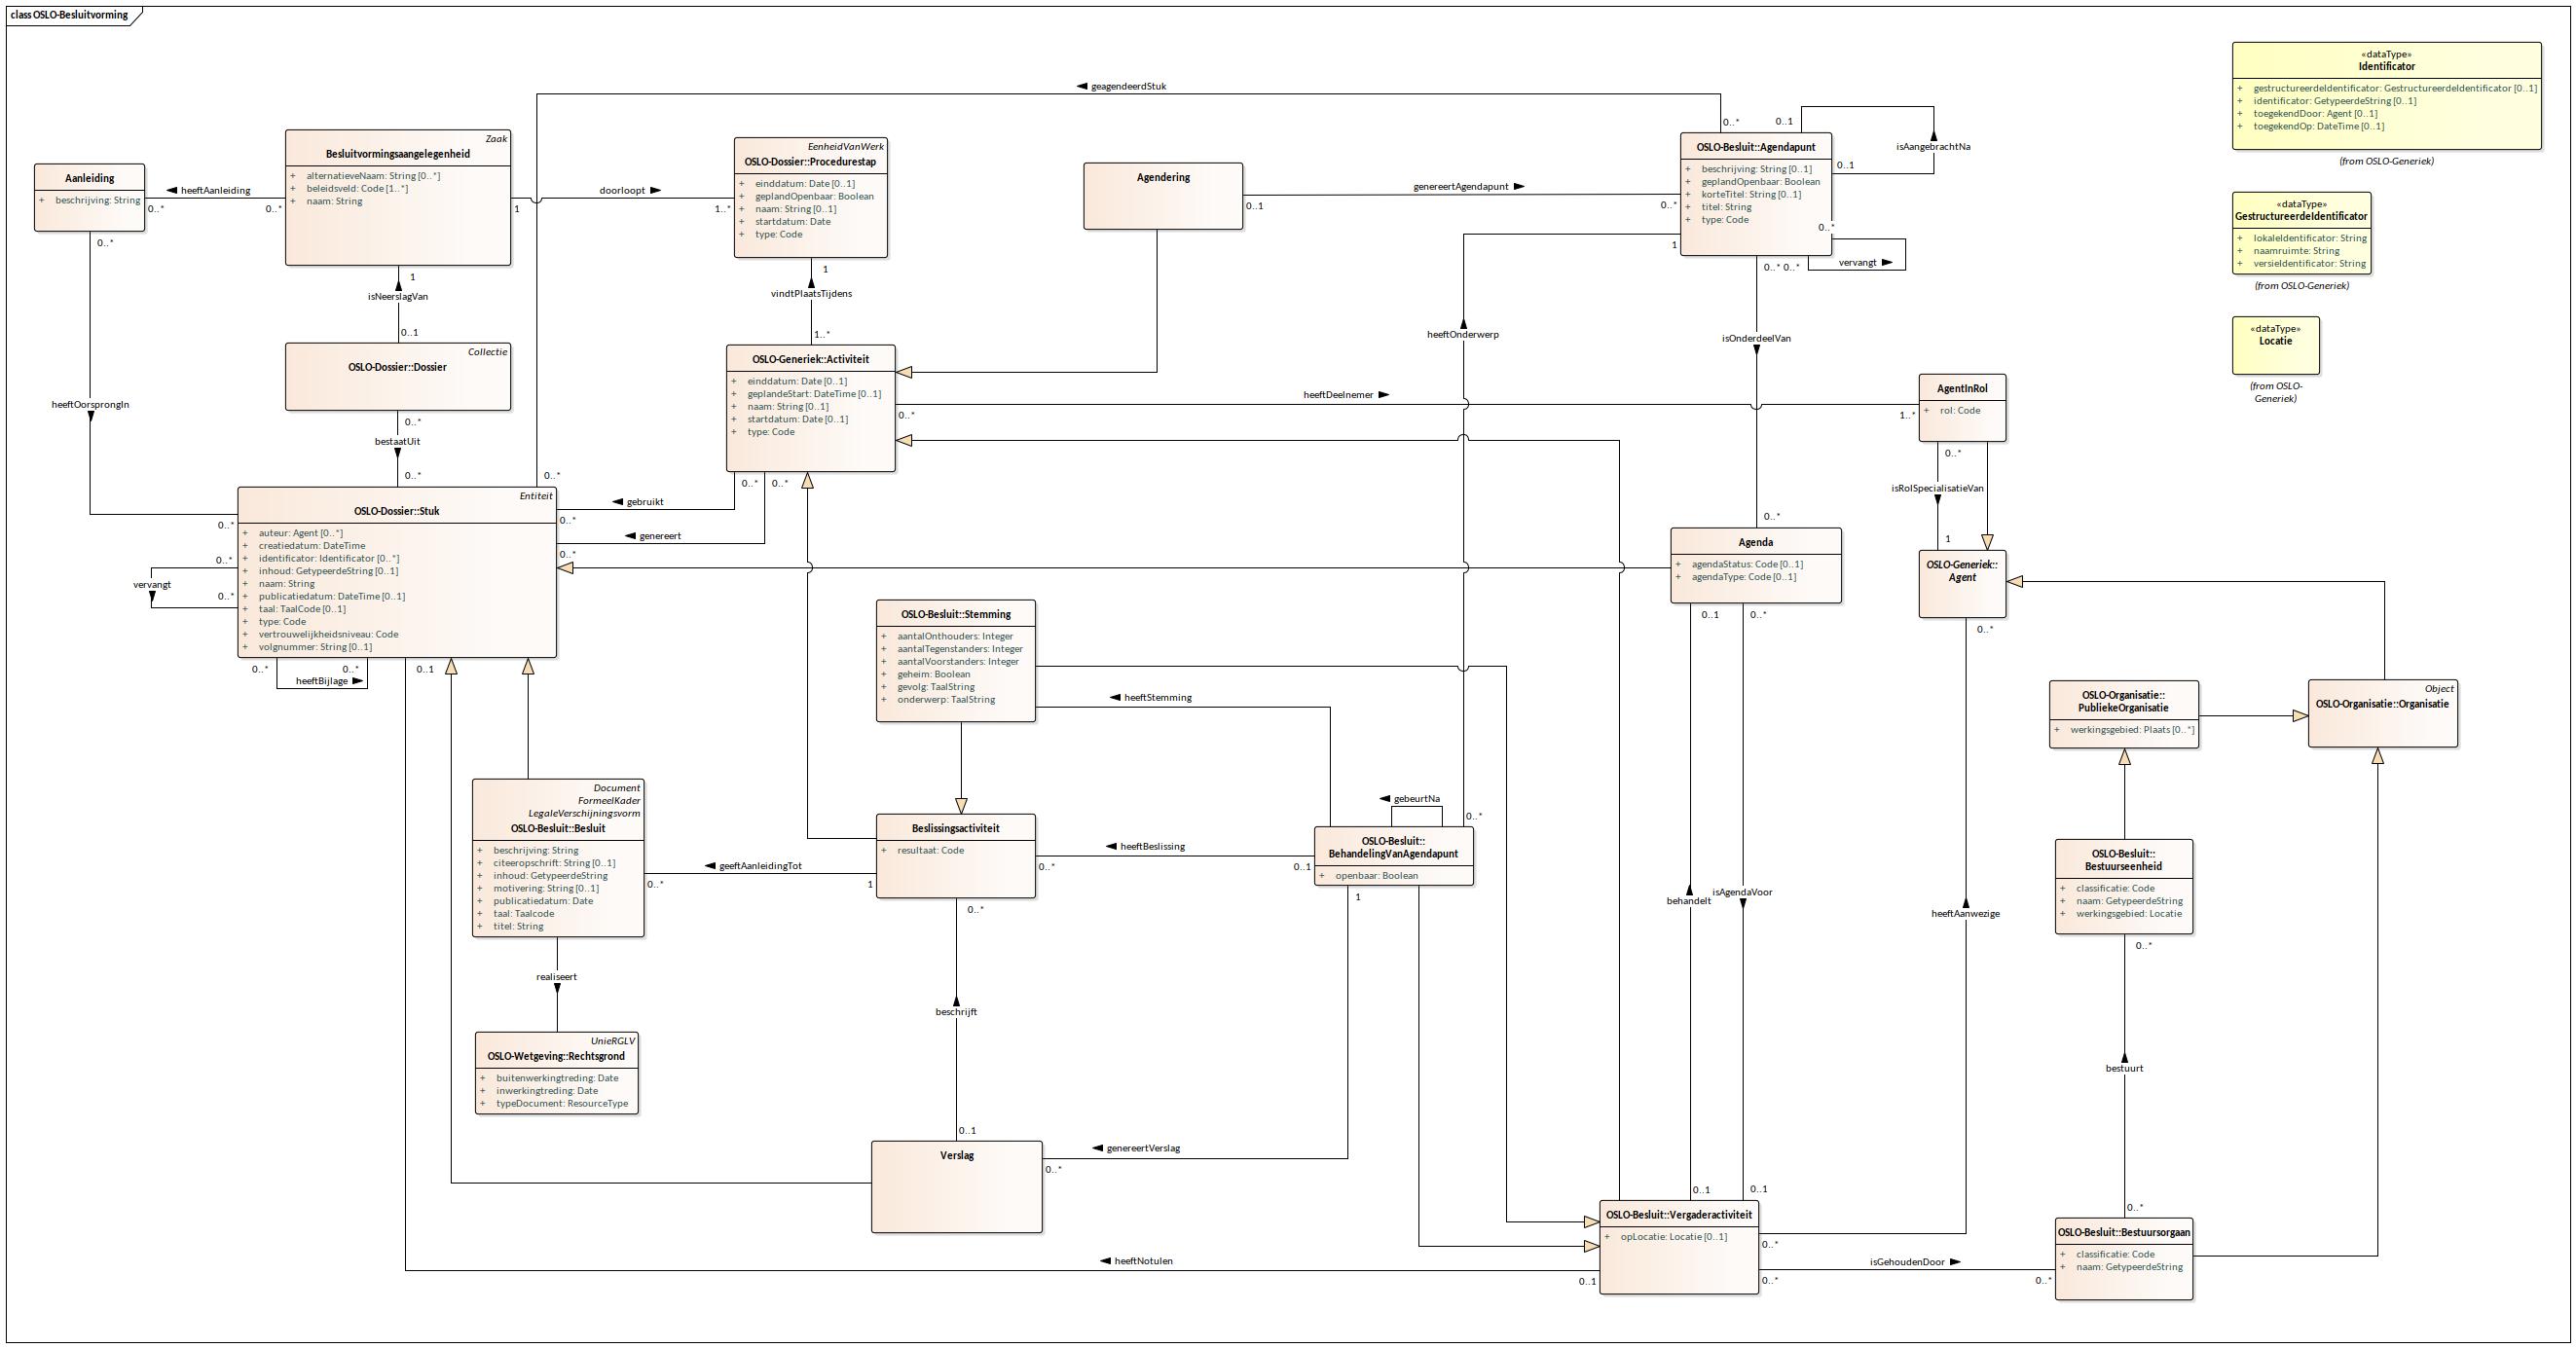Viewport: 2576px width, 1348px height.
Task: Select the OSLO-Besluit::Bestuursorgaan class
Action: coord(2123,1232)
